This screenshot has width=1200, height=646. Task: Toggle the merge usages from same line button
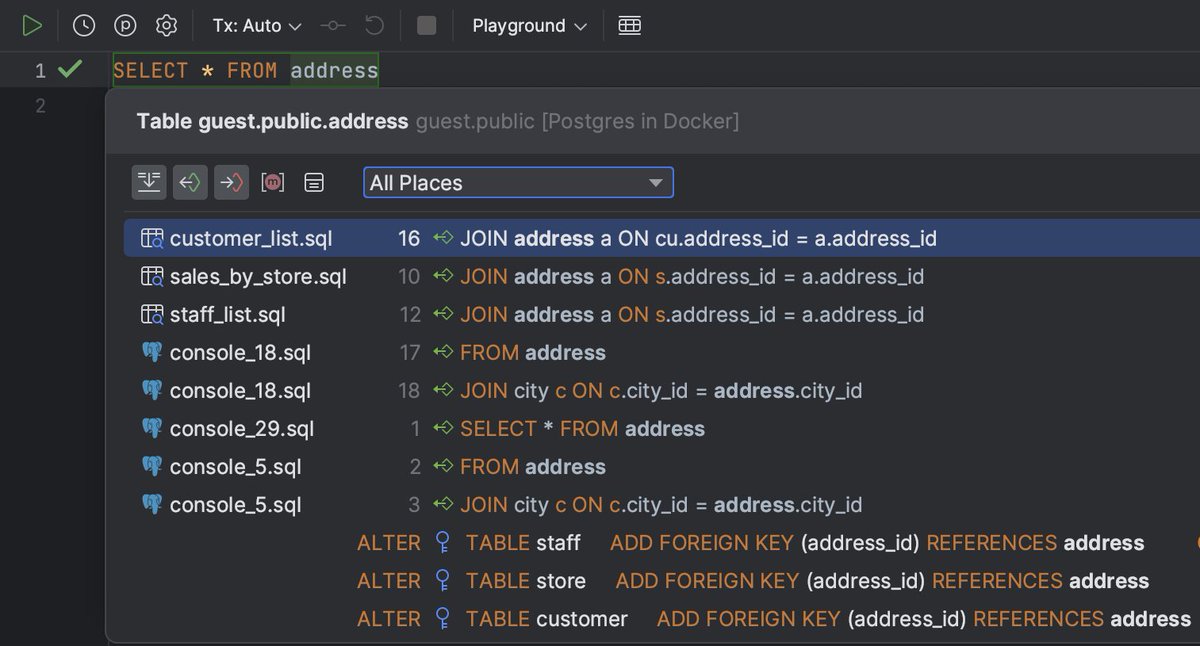[149, 182]
